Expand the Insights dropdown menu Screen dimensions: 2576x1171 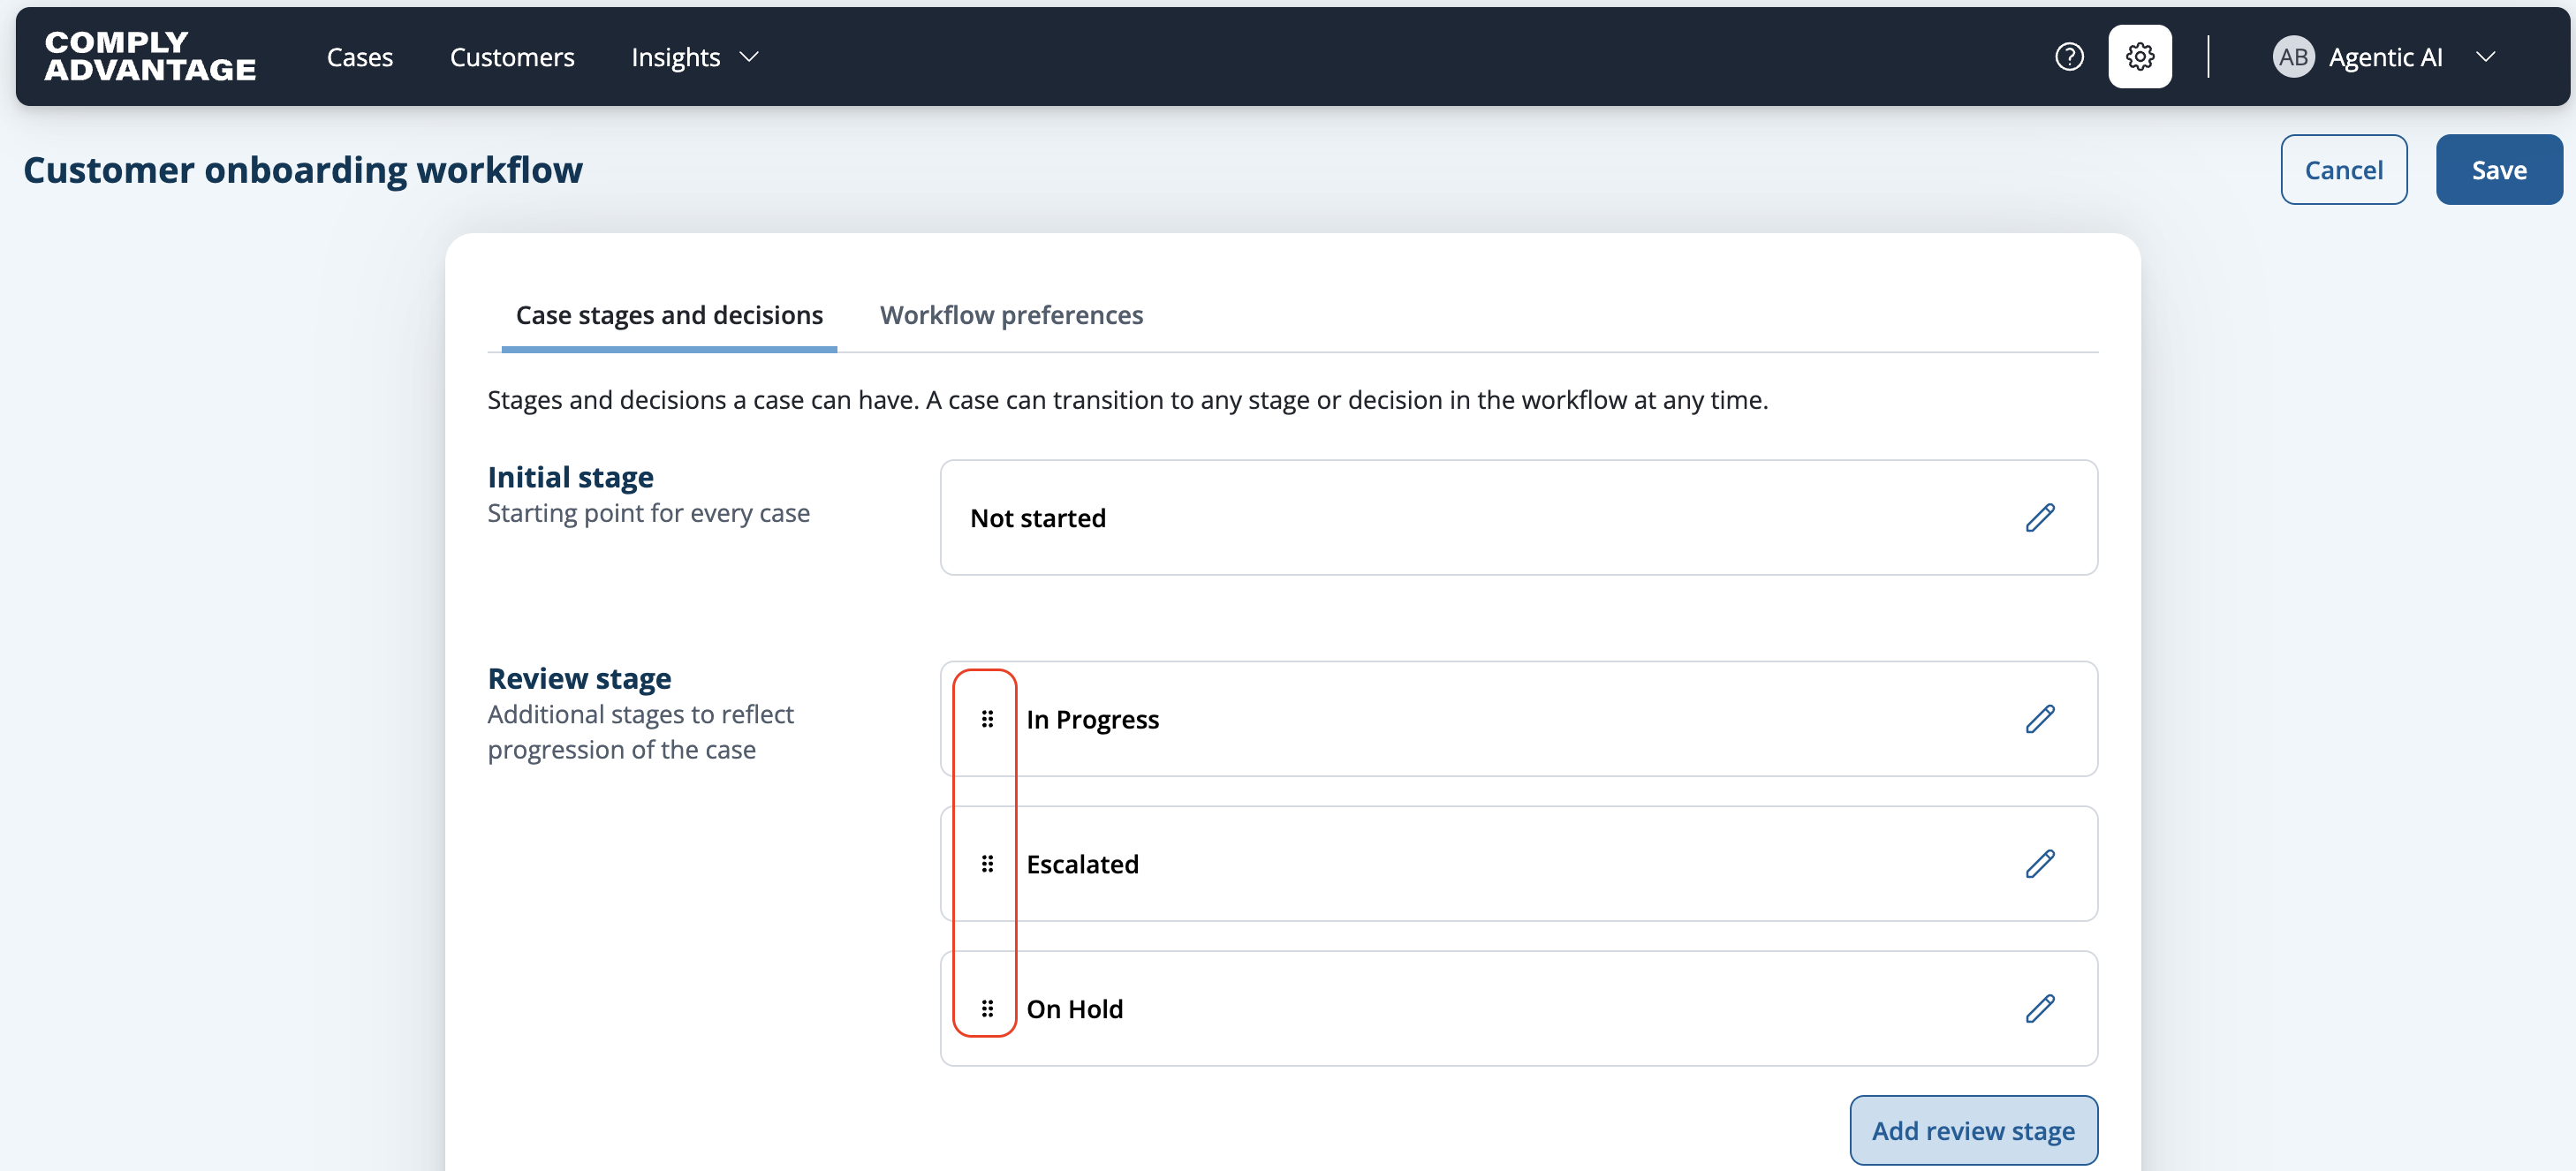(x=695, y=57)
